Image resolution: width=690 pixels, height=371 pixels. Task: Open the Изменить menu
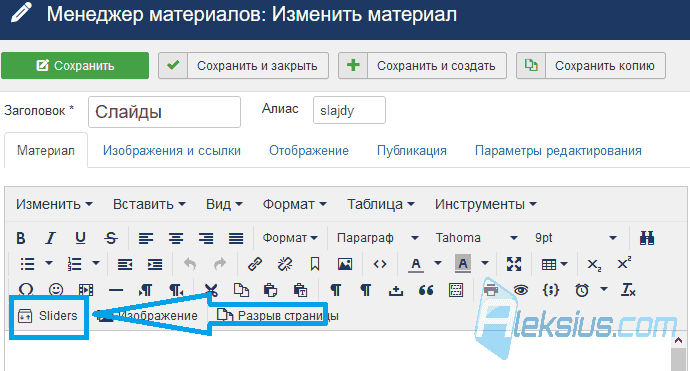click(54, 204)
